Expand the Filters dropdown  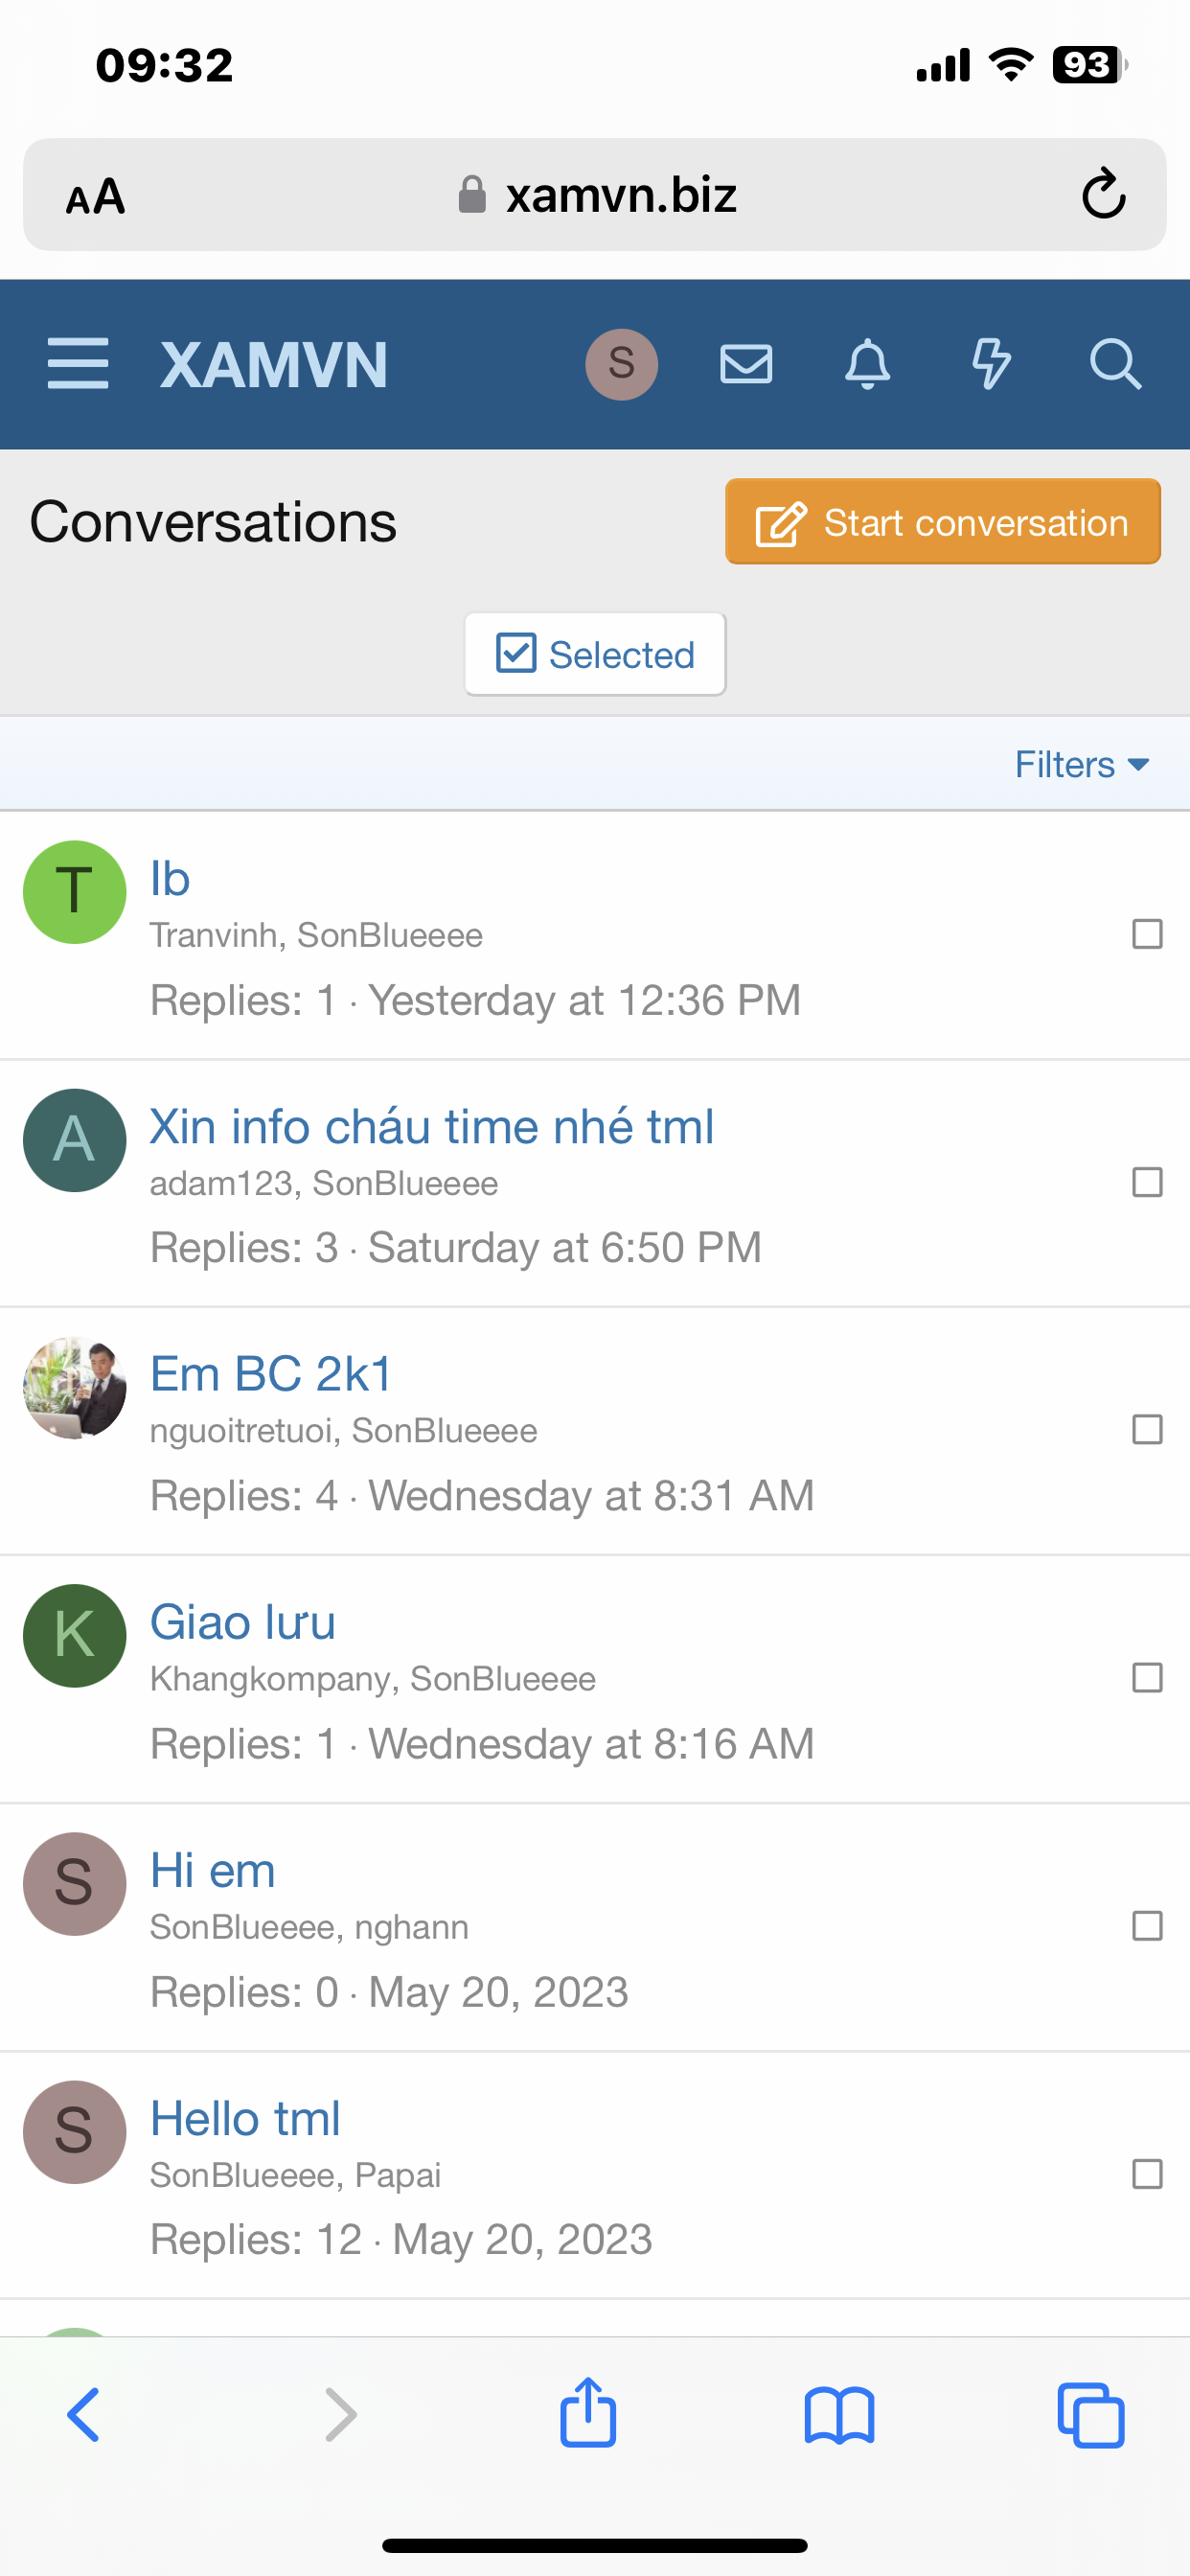pyautogui.click(x=1082, y=765)
